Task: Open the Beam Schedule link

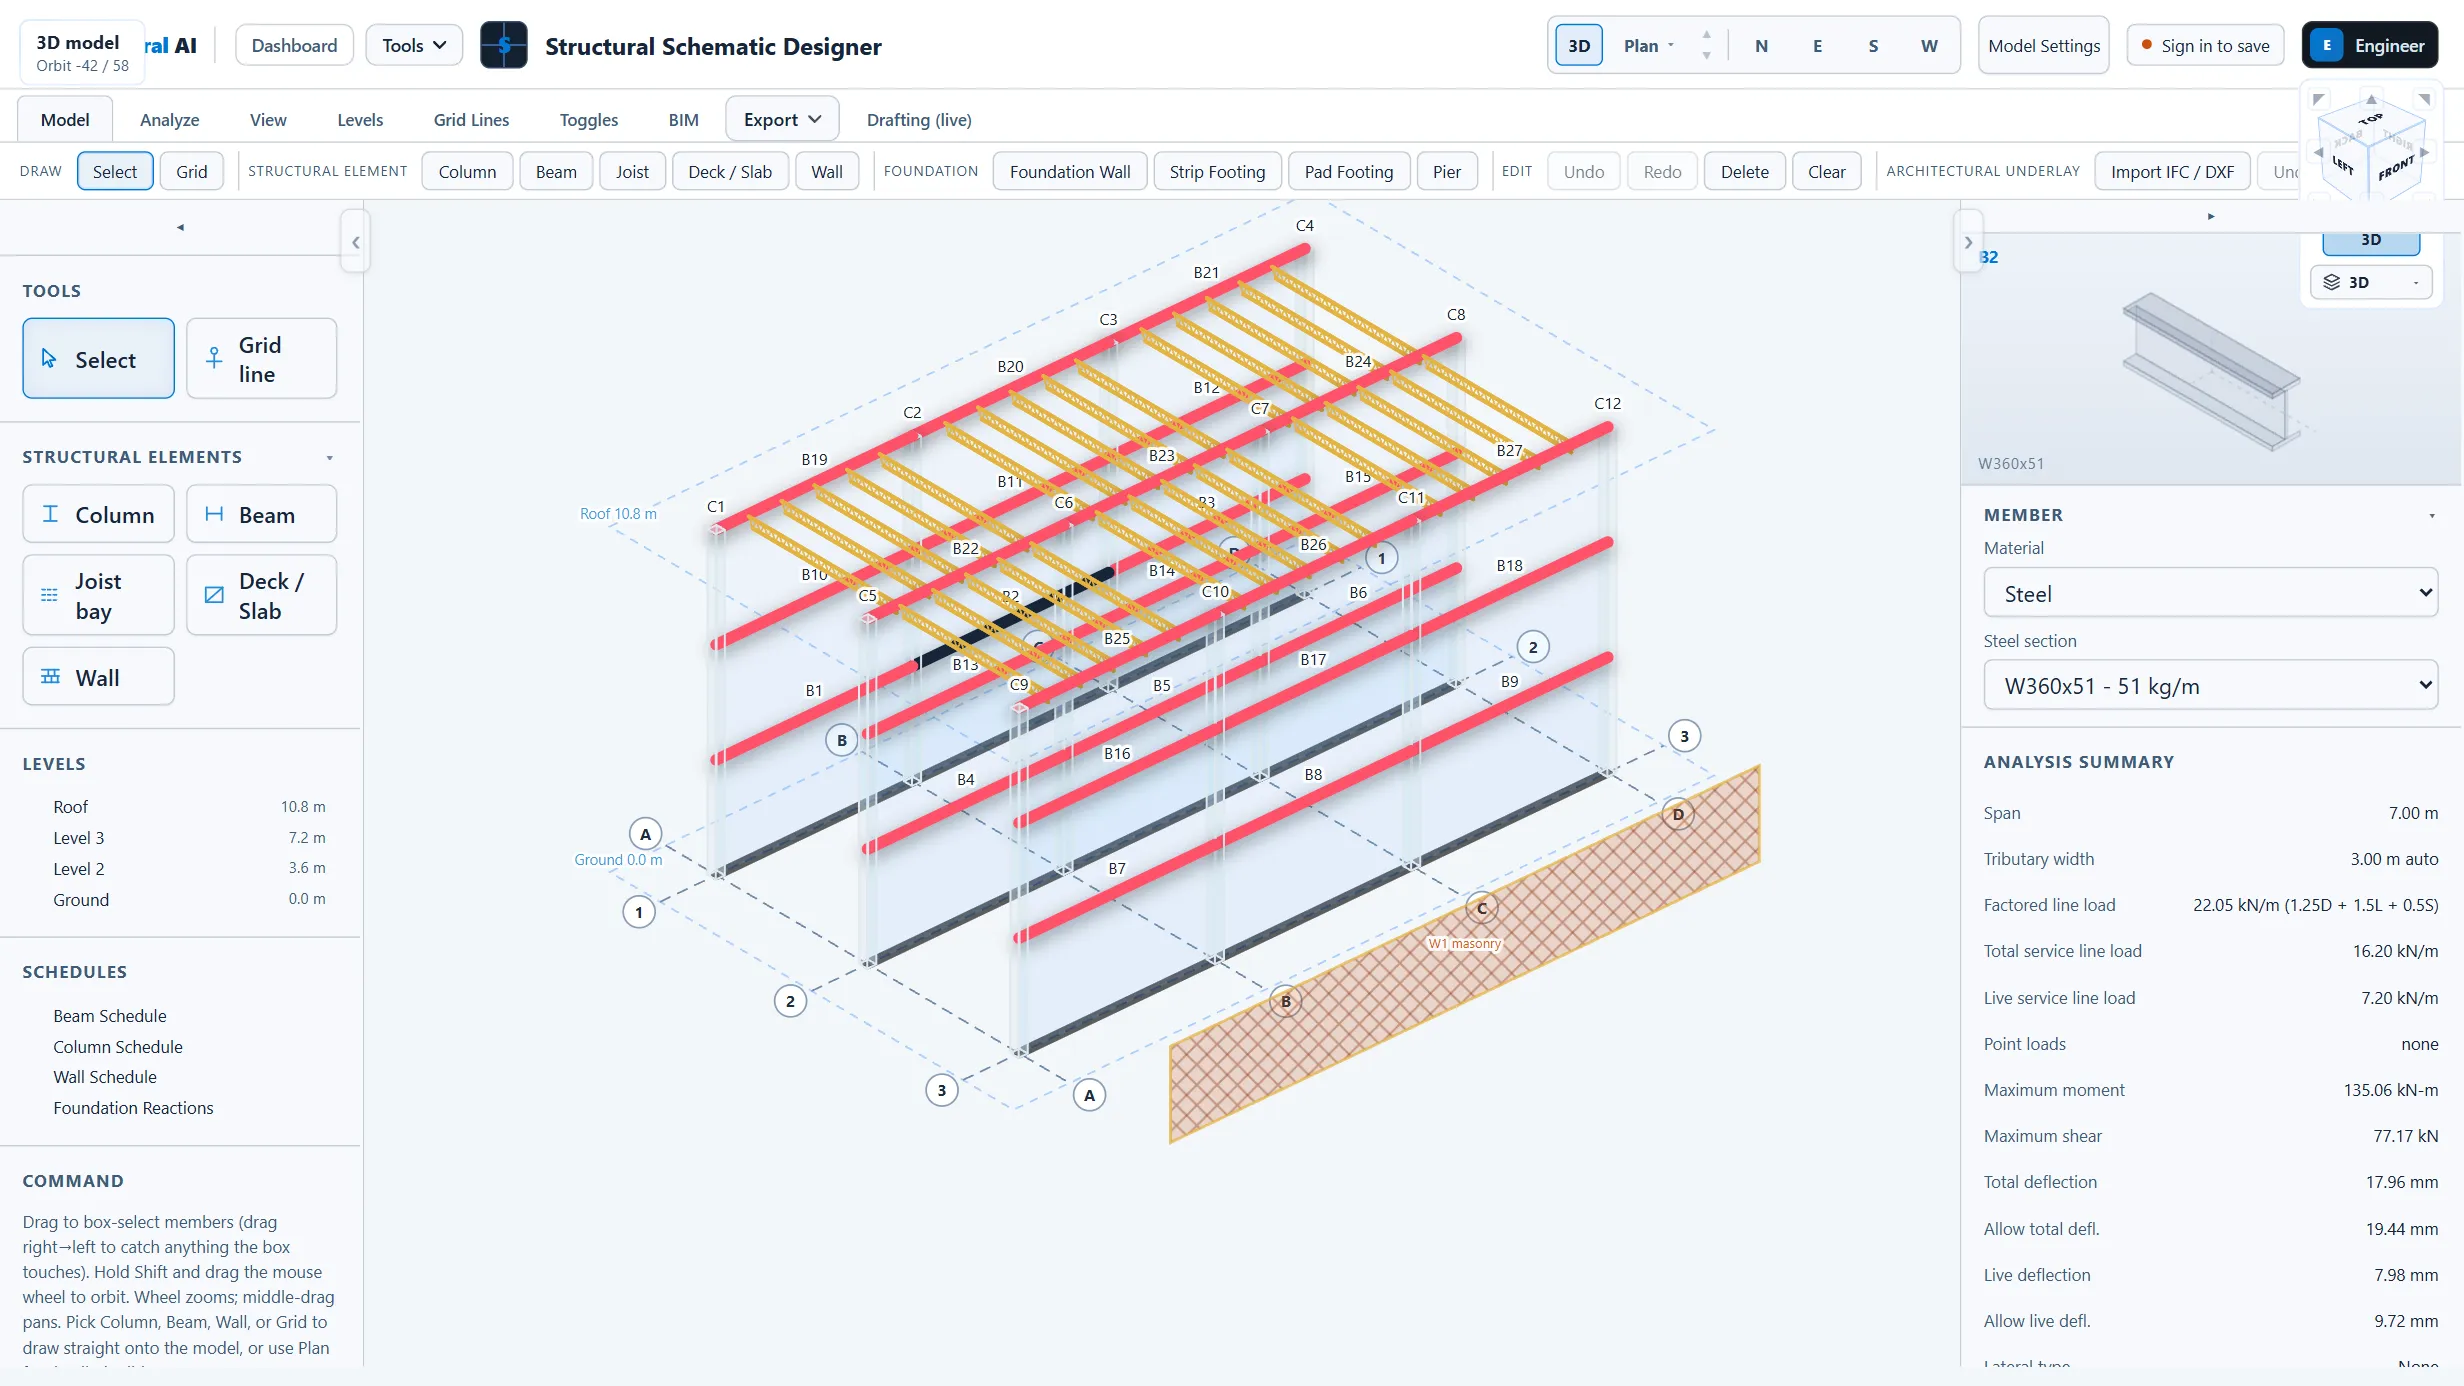Action: (x=110, y=1015)
